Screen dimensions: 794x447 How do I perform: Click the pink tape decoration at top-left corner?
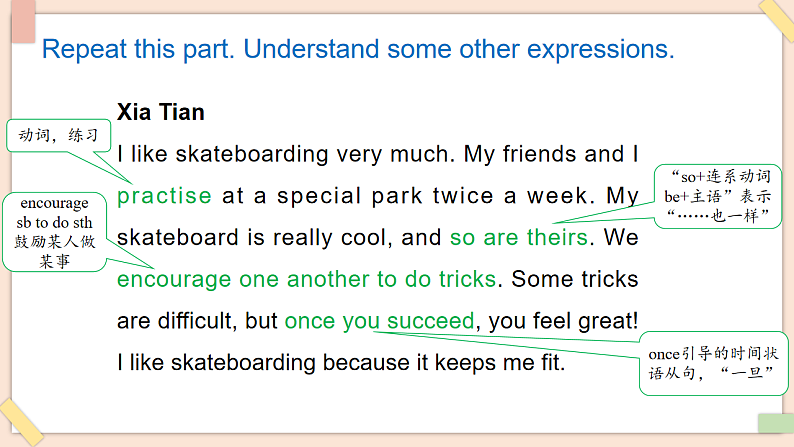[x=20, y=21]
